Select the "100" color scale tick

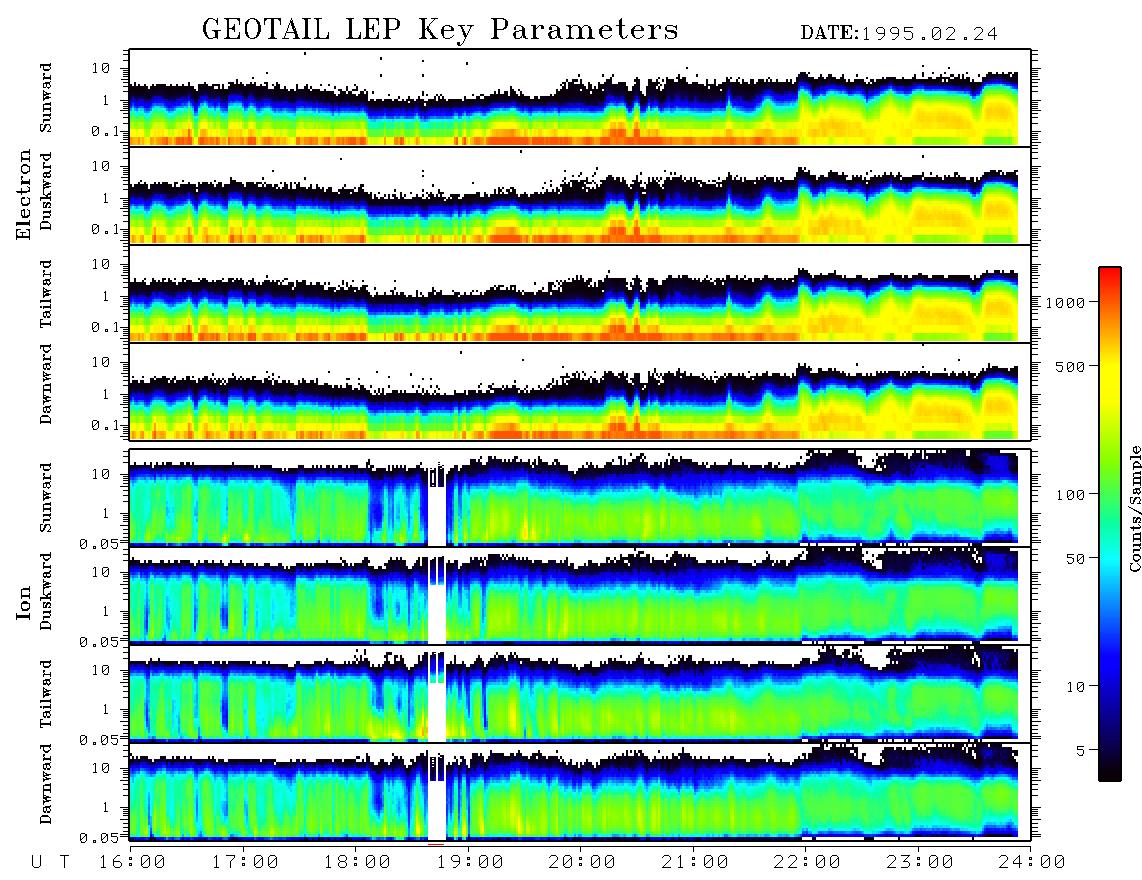point(1070,495)
